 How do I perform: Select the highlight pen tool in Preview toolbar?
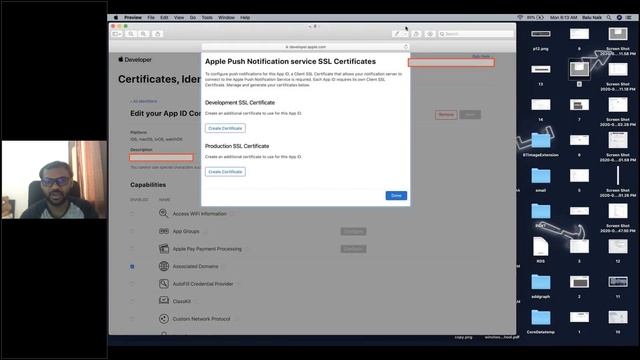click(396, 34)
